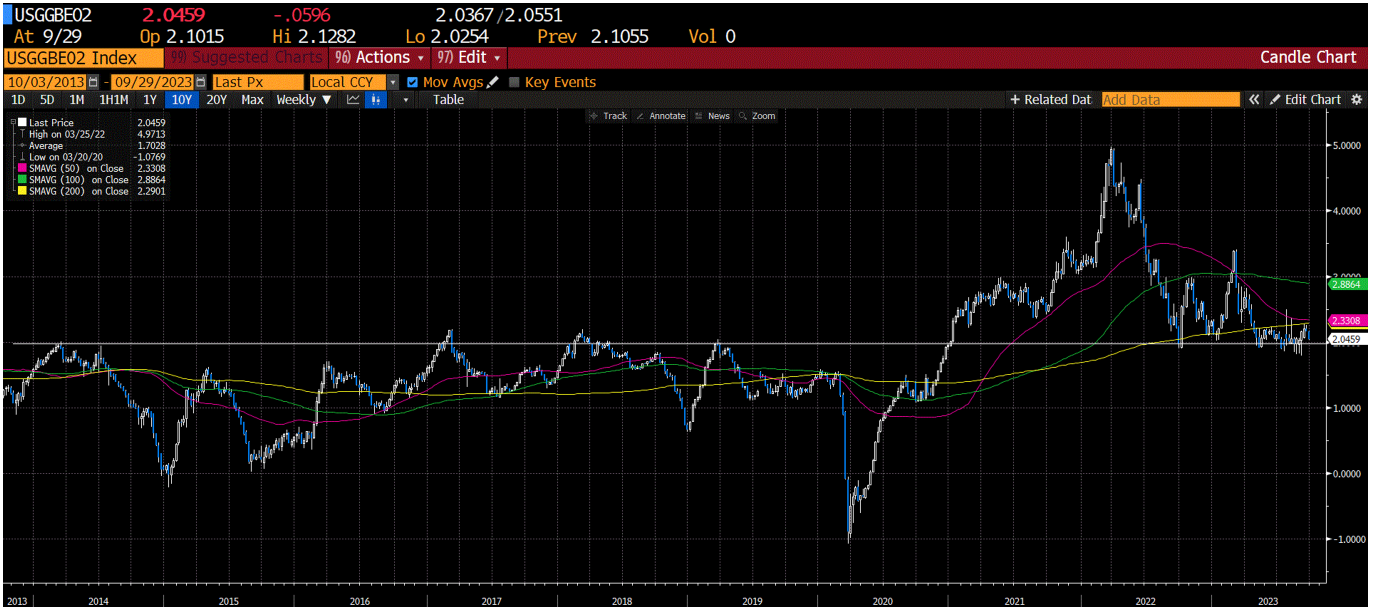Select the Max range tab

[251, 100]
